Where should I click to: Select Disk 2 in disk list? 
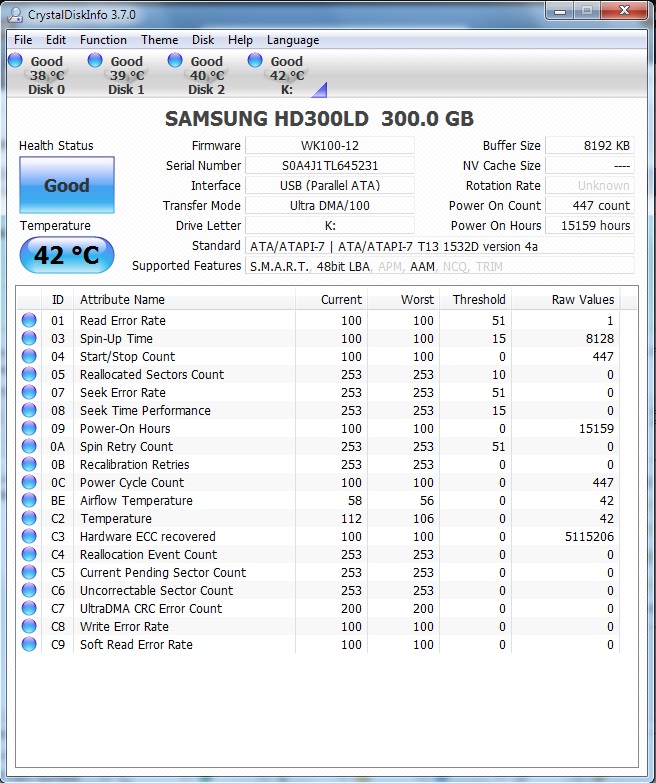click(x=206, y=75)
